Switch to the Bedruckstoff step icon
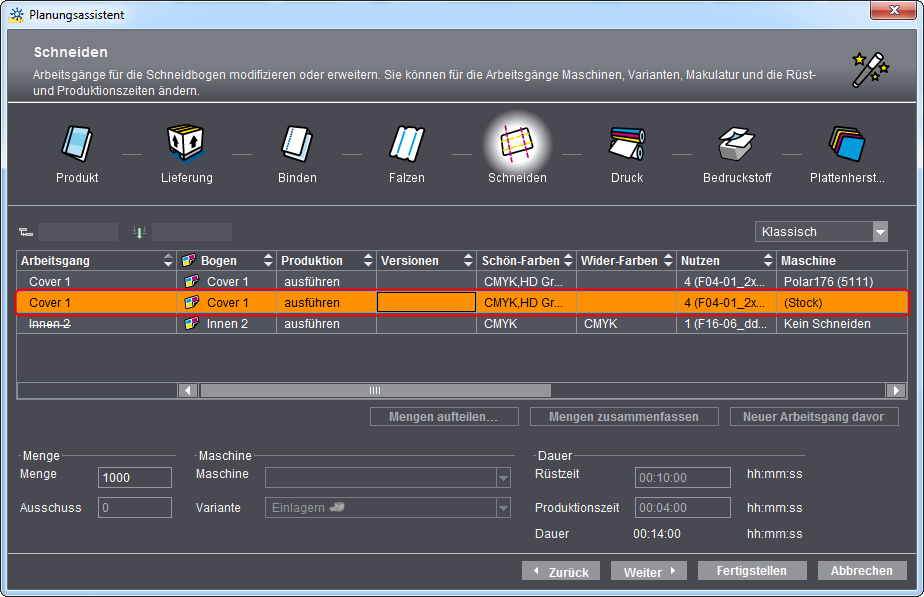This screenshot has height=597, width=924. click(737, 143)
